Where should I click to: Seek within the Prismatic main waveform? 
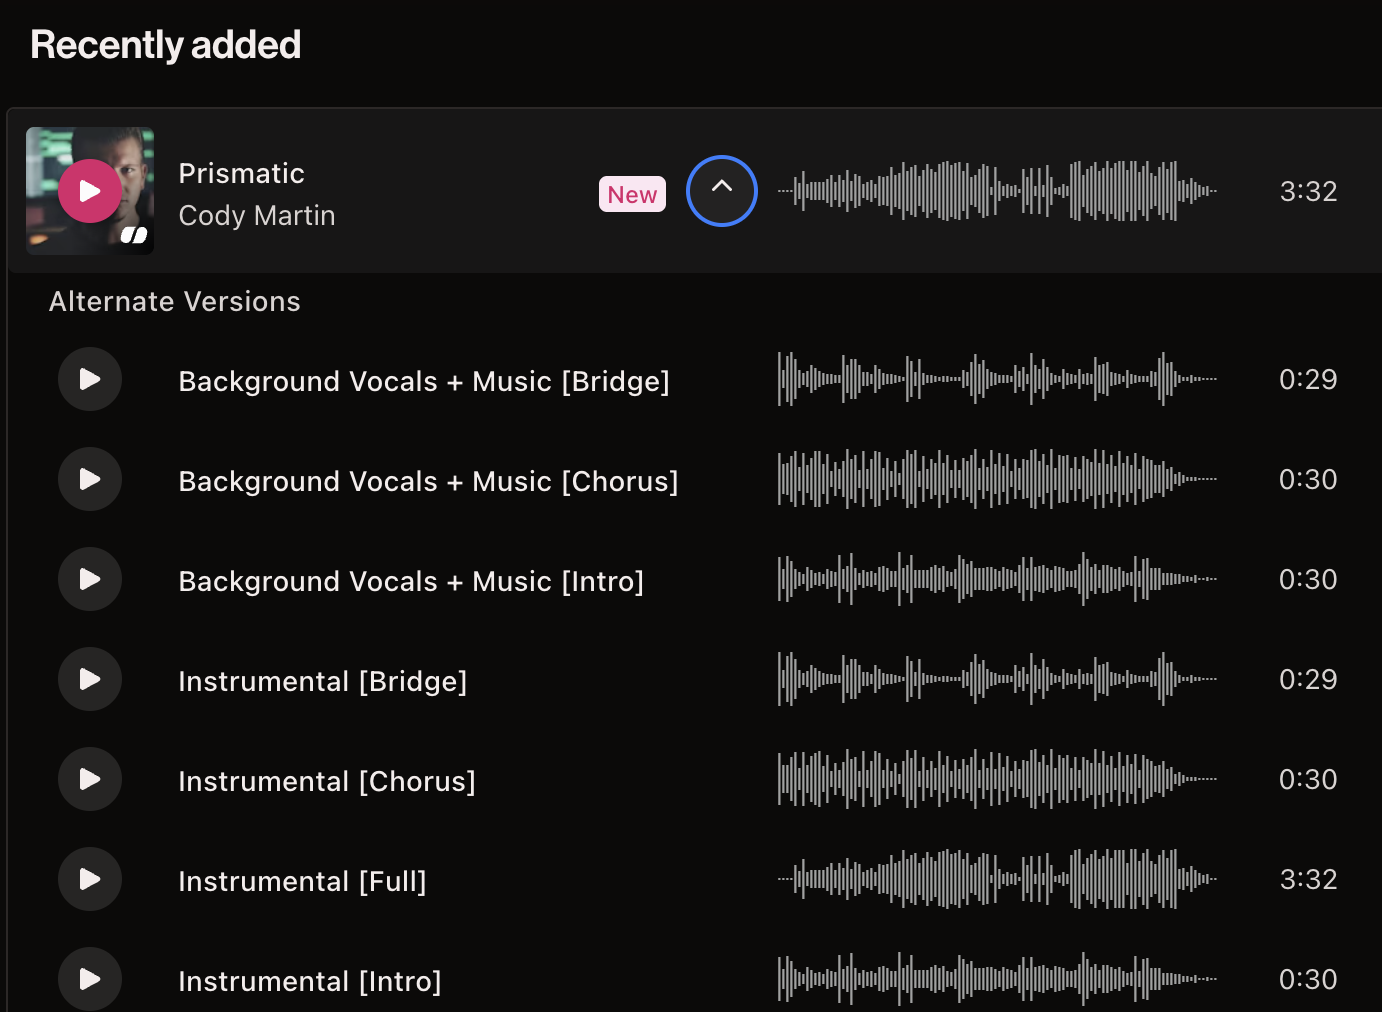(x=997, y=190)
